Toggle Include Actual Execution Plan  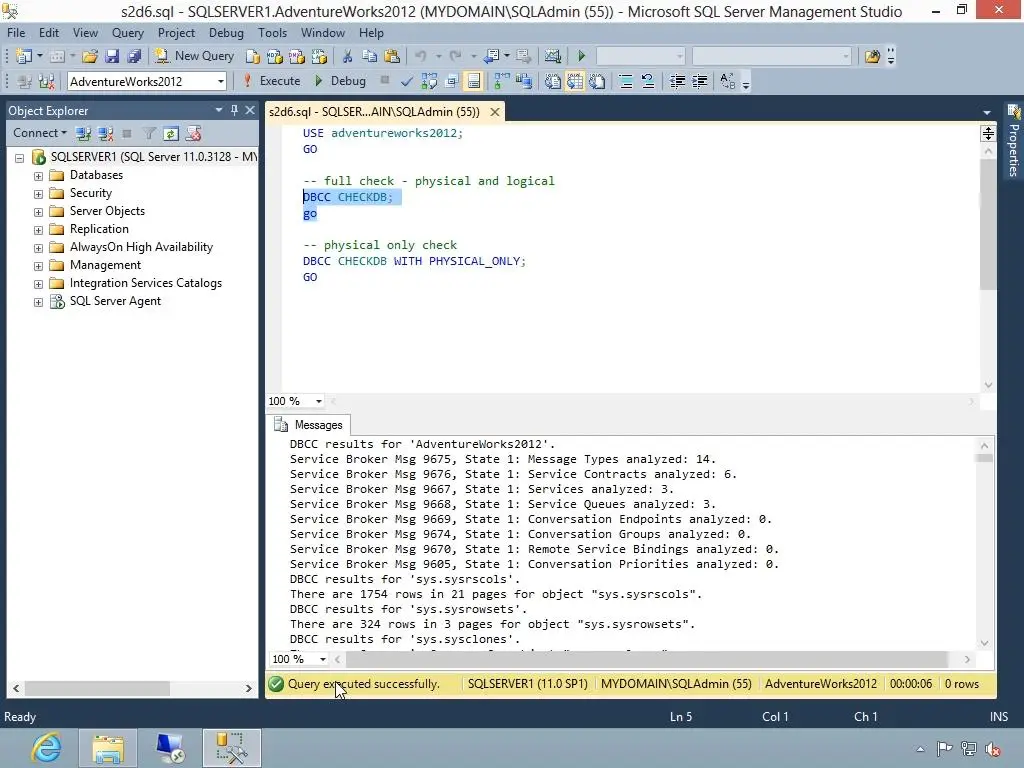pyautogui.click(x=499, y=81)
